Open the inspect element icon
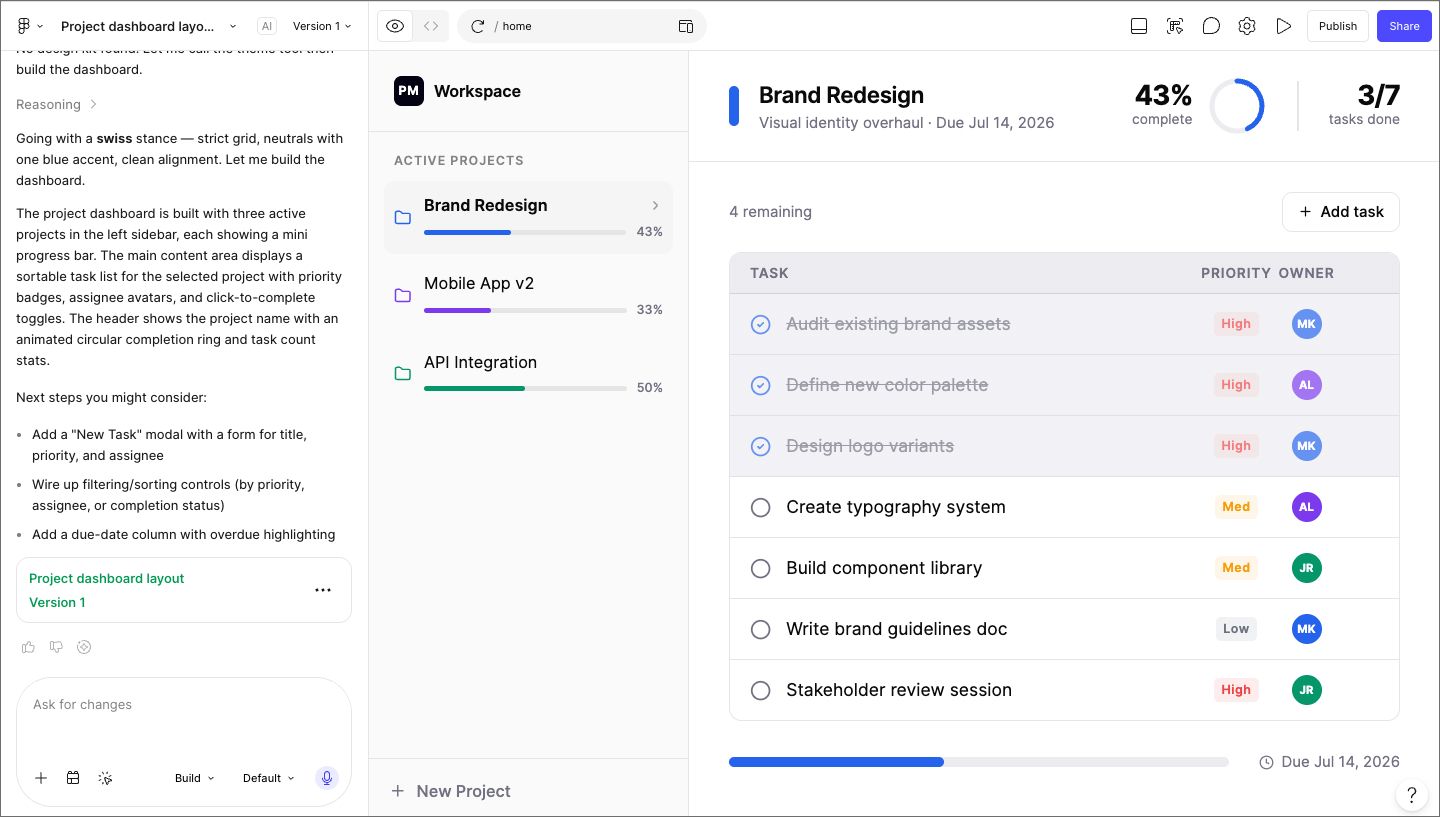 pos(1175,26)
